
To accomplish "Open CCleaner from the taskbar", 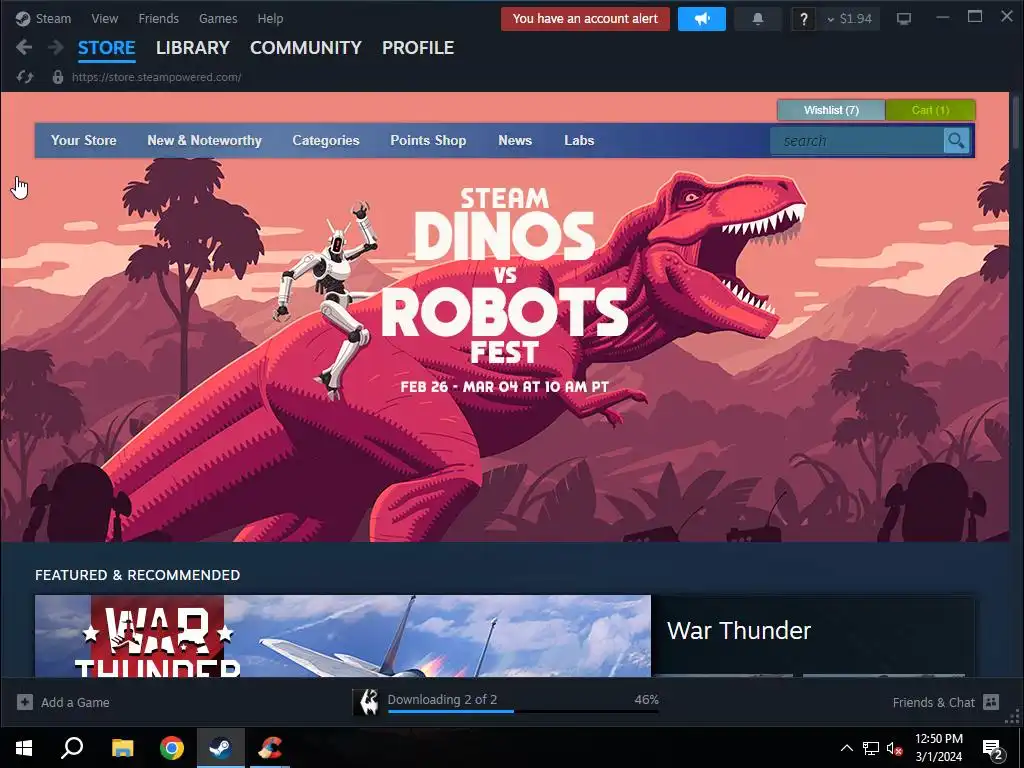I will 270,748.
